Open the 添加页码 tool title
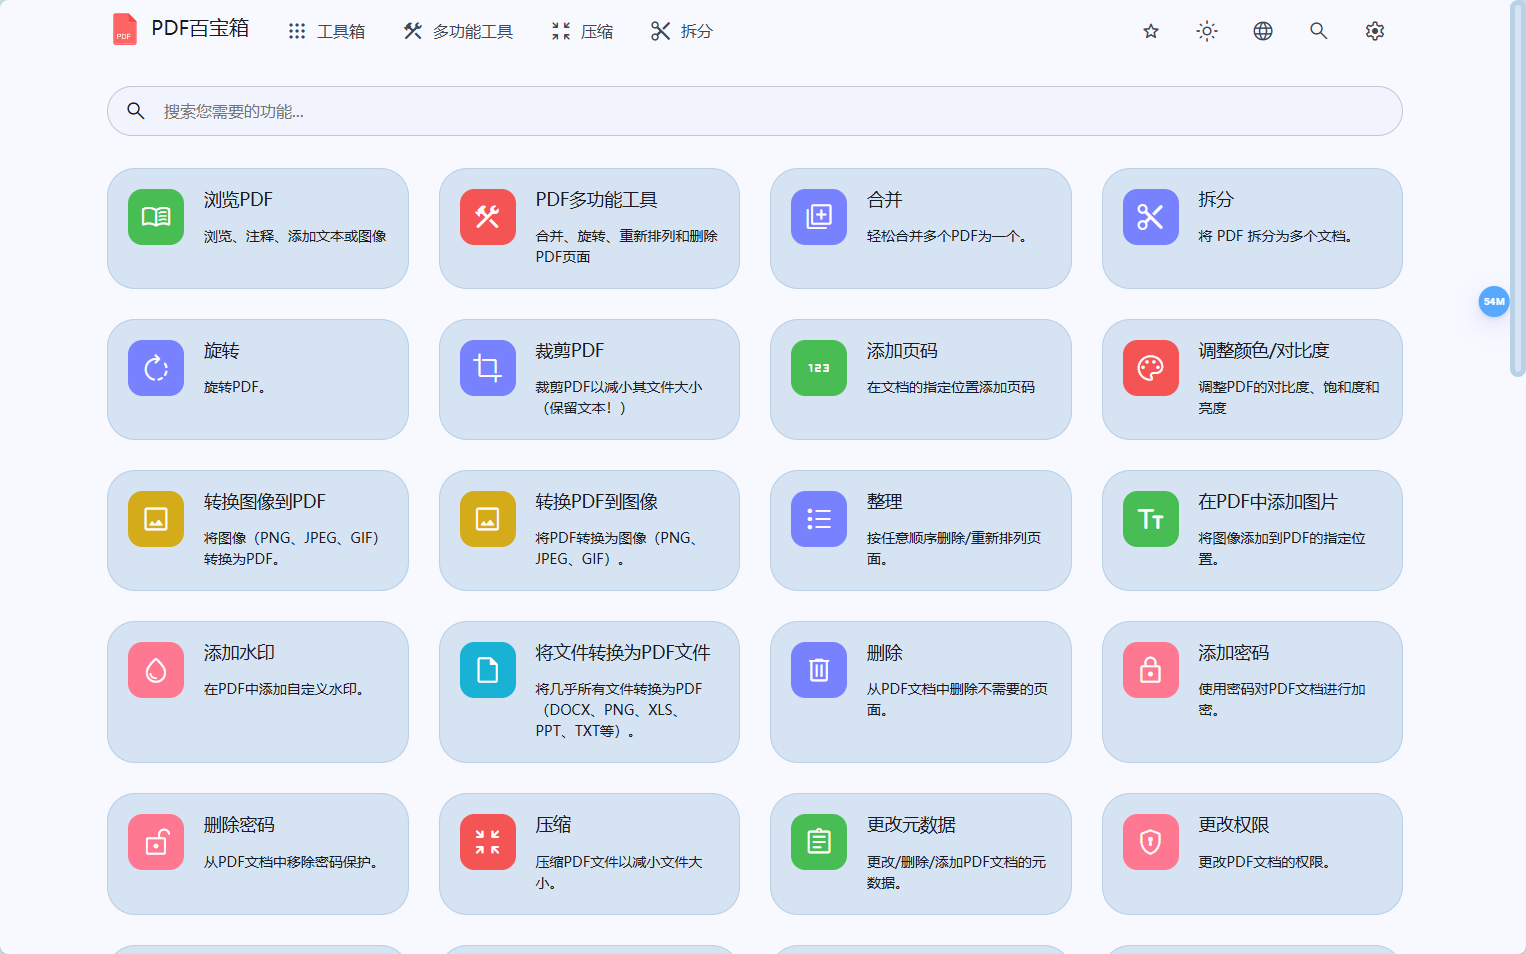 coord(902,351)
